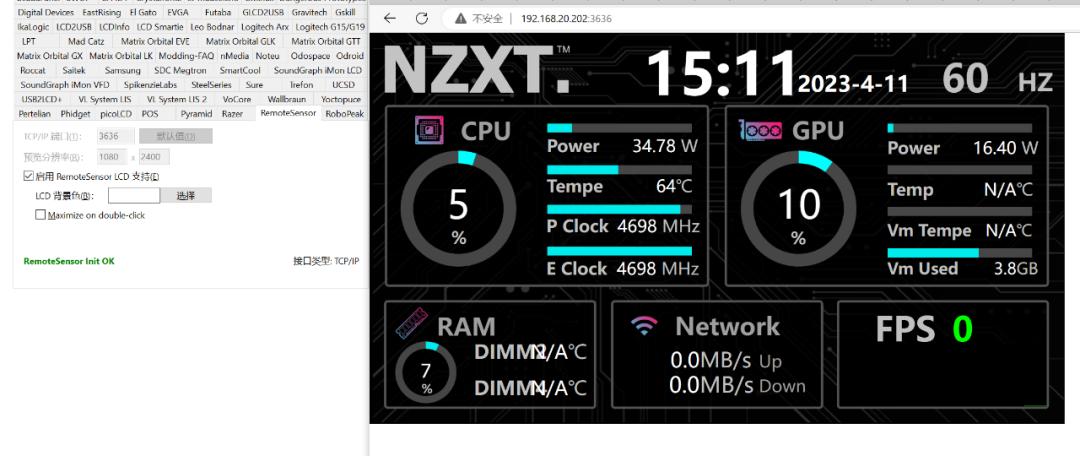Open the SoundGraph iMon VFD tab
1080x456 pixels.
pos(64,85)
